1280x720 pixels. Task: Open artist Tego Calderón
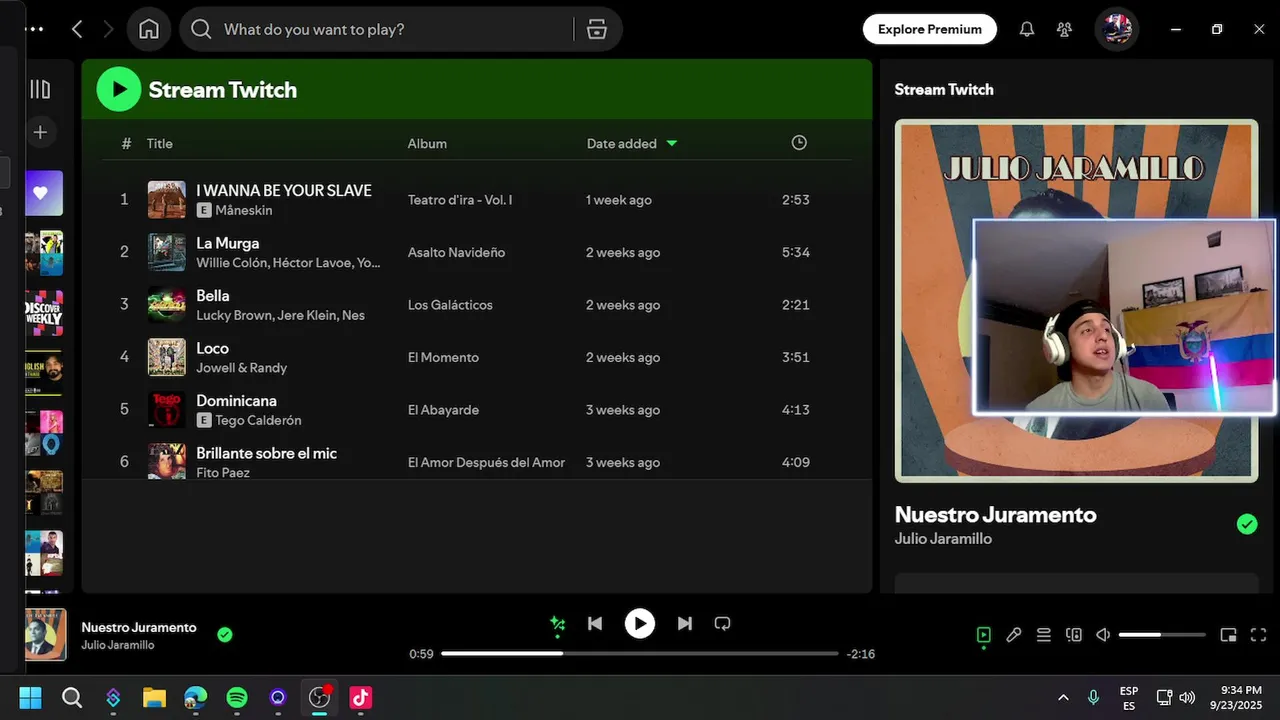(258, 420)
